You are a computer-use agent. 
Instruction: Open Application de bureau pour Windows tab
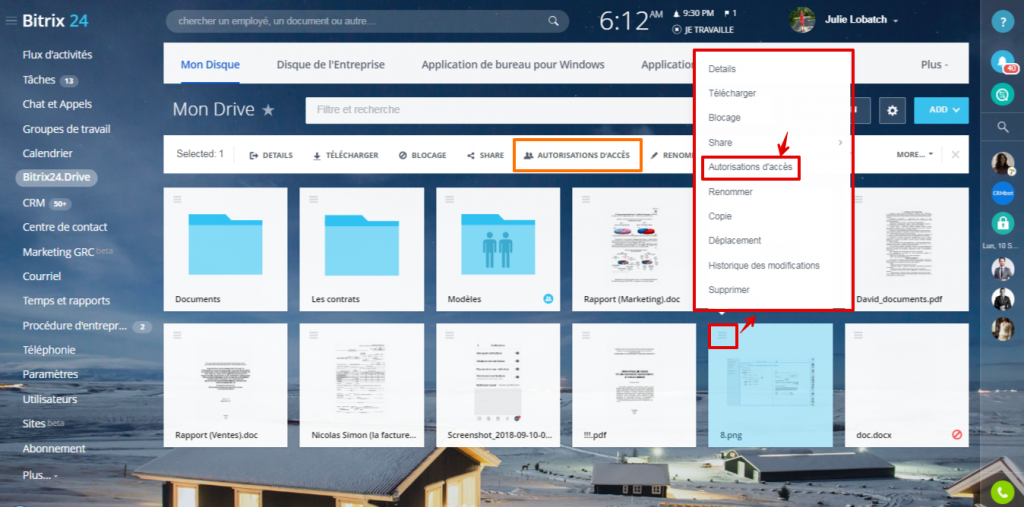coord(513,65)
